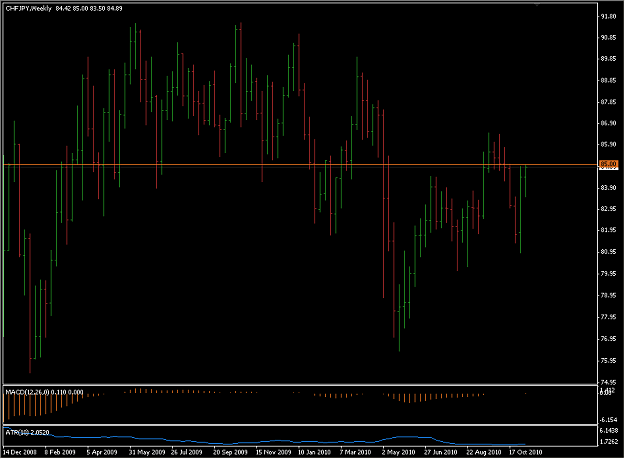Click the 90.85 price axis label
The image size is (625, 459).
coord(609,38)
